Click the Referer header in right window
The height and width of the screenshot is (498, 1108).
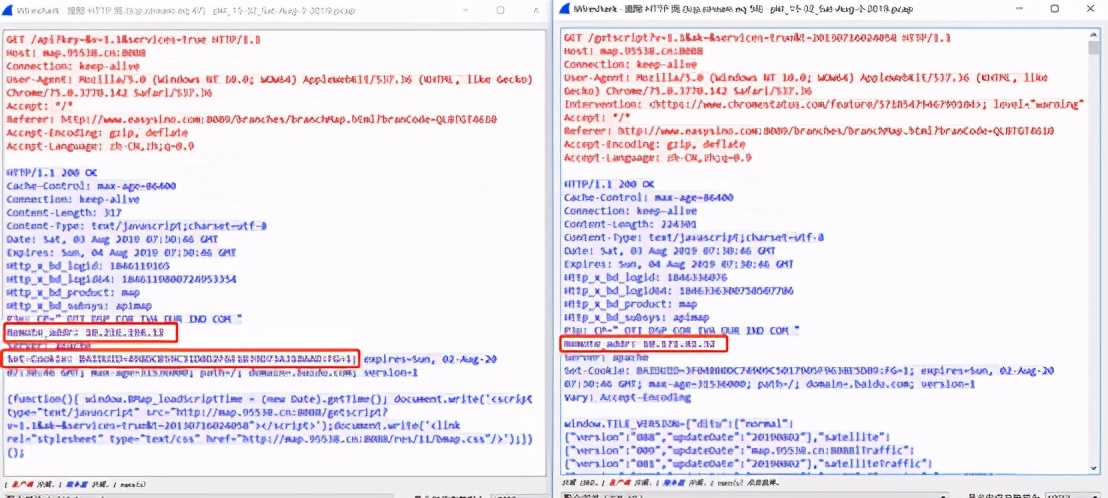[x=809, y=130]
